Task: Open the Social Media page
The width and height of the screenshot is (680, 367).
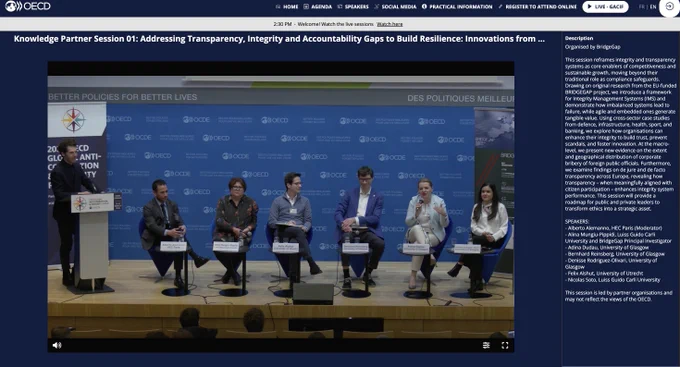Action: (x=395, y=7)
